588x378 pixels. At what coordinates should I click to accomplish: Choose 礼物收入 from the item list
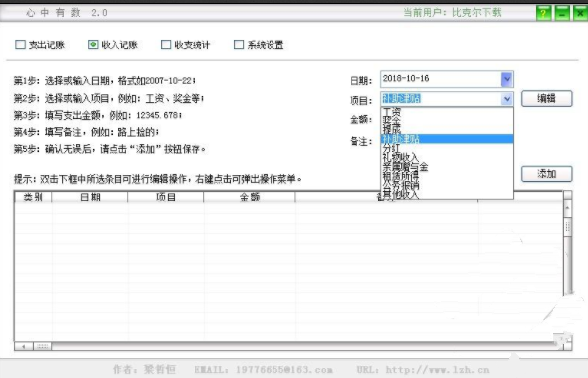(x=447, y=157)
